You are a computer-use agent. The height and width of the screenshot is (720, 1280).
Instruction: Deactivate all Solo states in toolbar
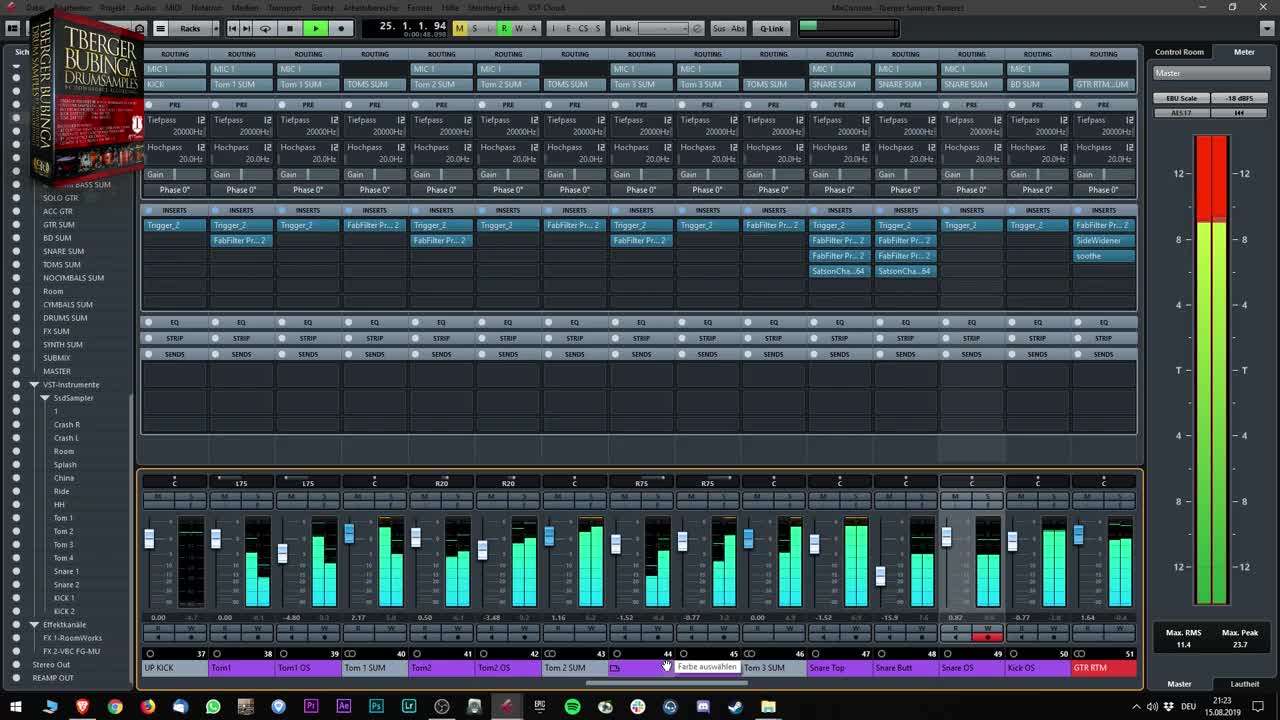click(x=475, y=28)
